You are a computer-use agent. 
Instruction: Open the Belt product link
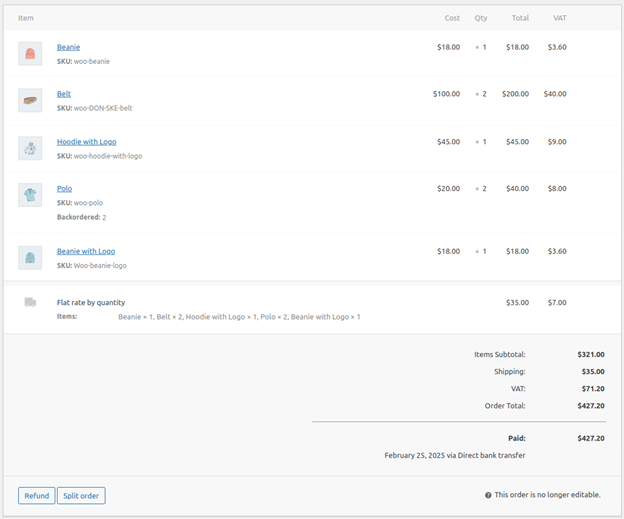click(64, 94)
